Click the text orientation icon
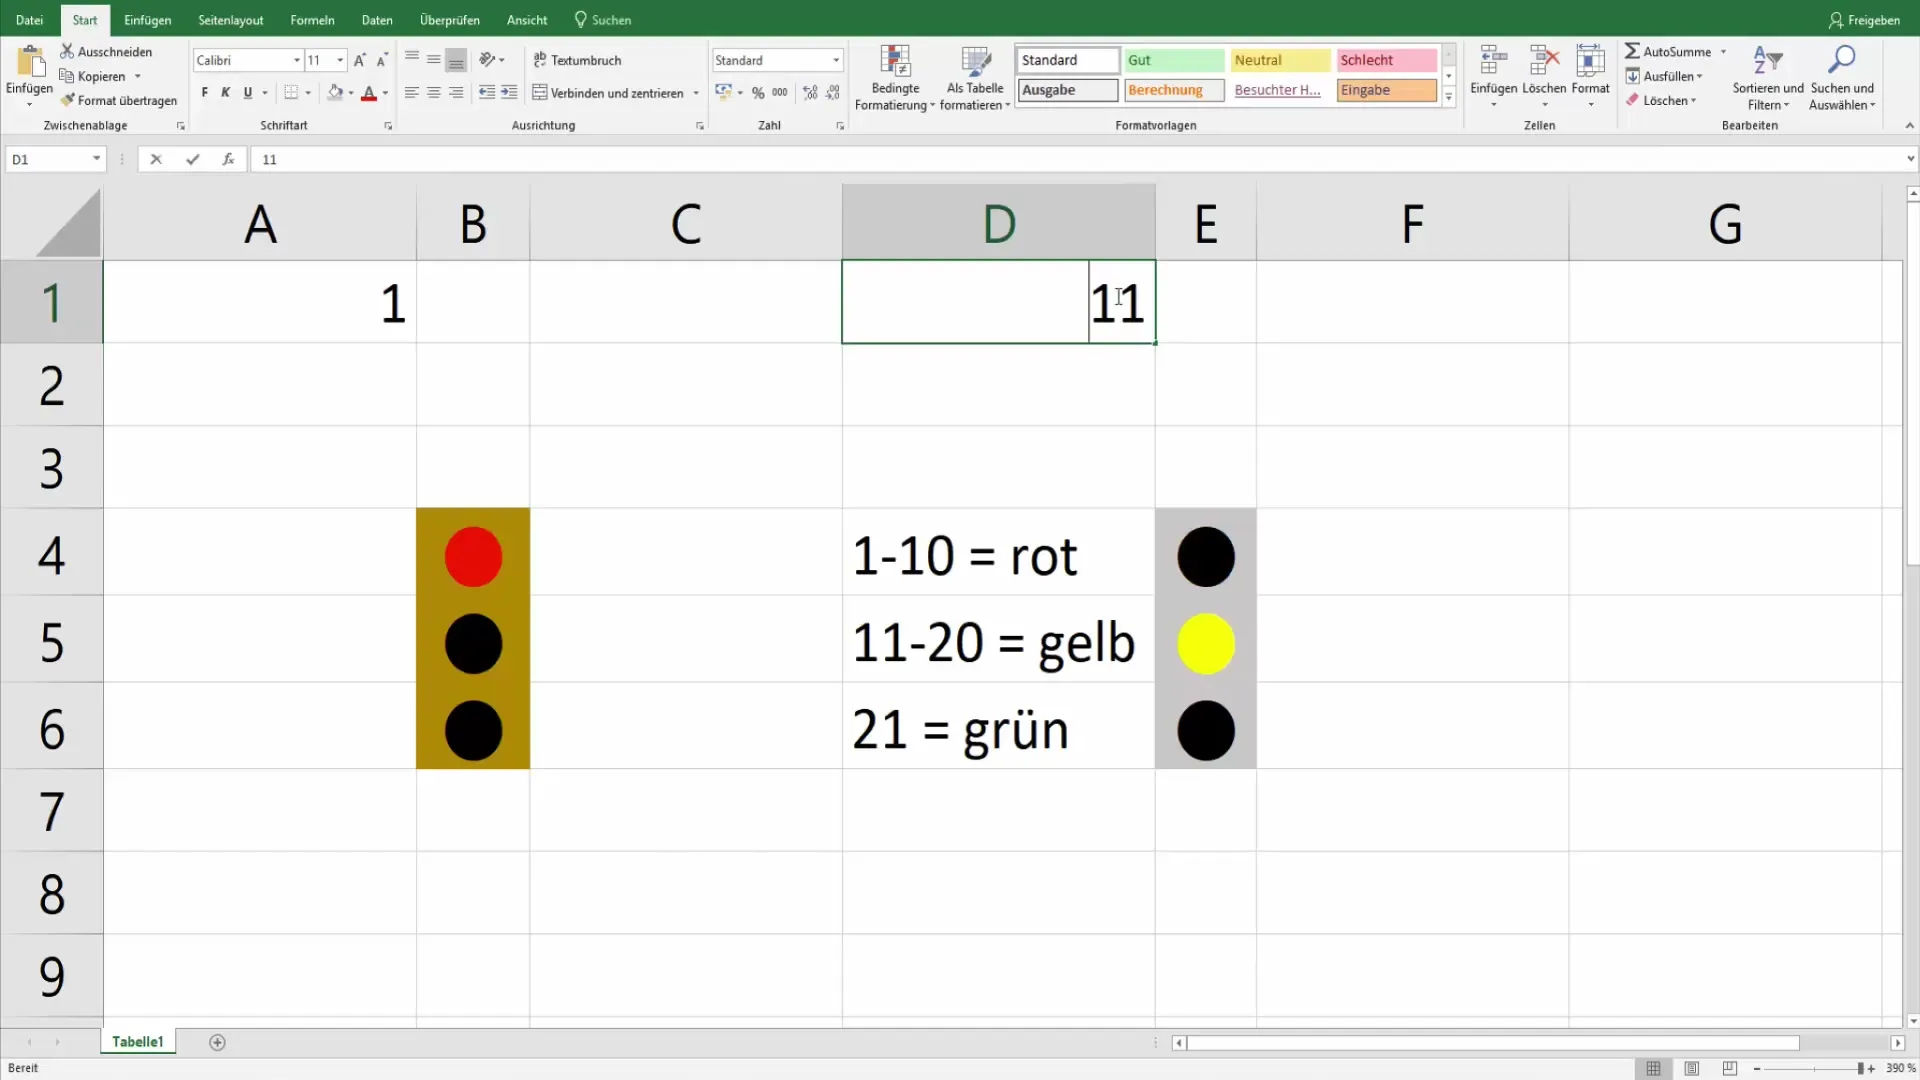Screen dimensions: 1920x1080 click(x=487, y=60)
